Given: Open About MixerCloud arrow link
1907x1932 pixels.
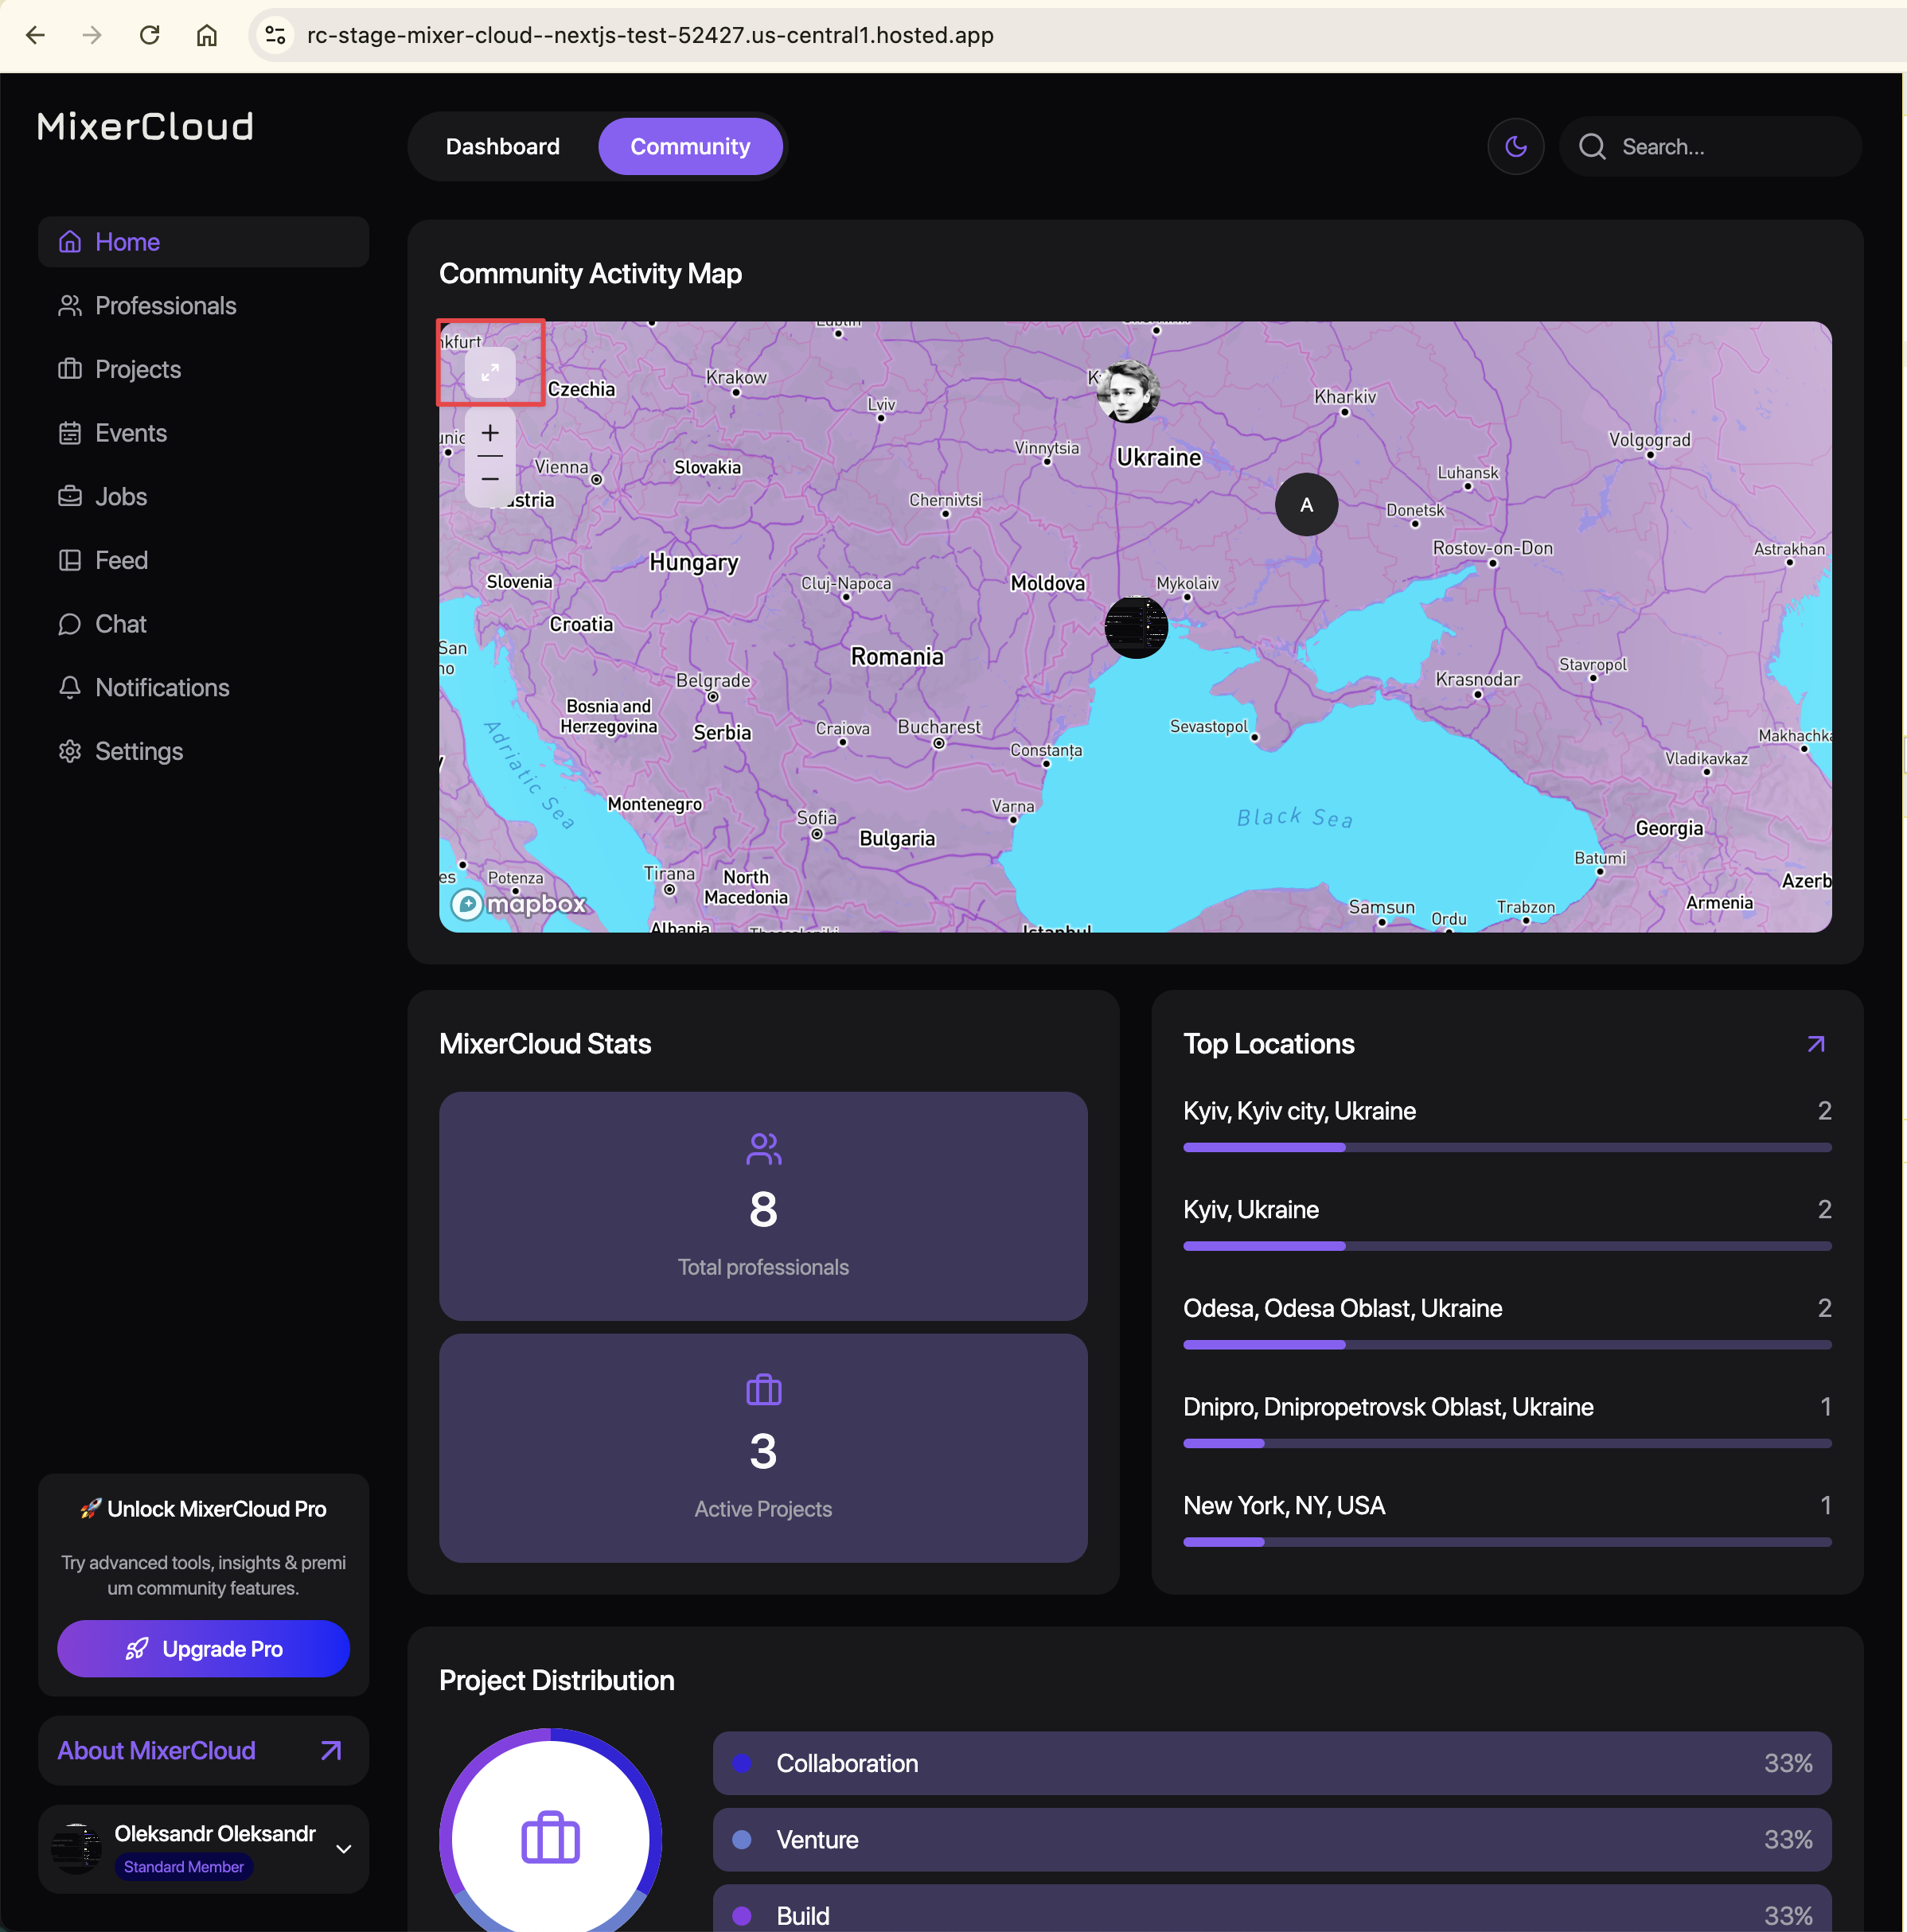Looking at the screenshot, I should [x=330, y=1751].
